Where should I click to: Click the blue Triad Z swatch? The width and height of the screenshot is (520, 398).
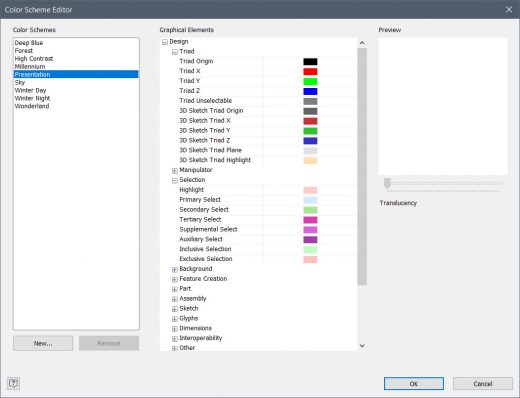click(x=310, y=91)
